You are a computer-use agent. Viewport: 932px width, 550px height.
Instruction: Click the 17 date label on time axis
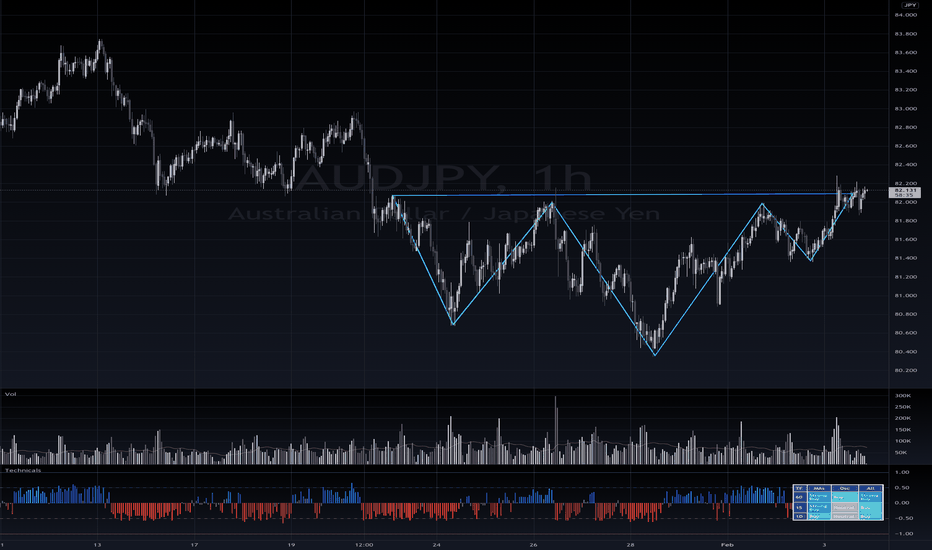tap(194, 545)
